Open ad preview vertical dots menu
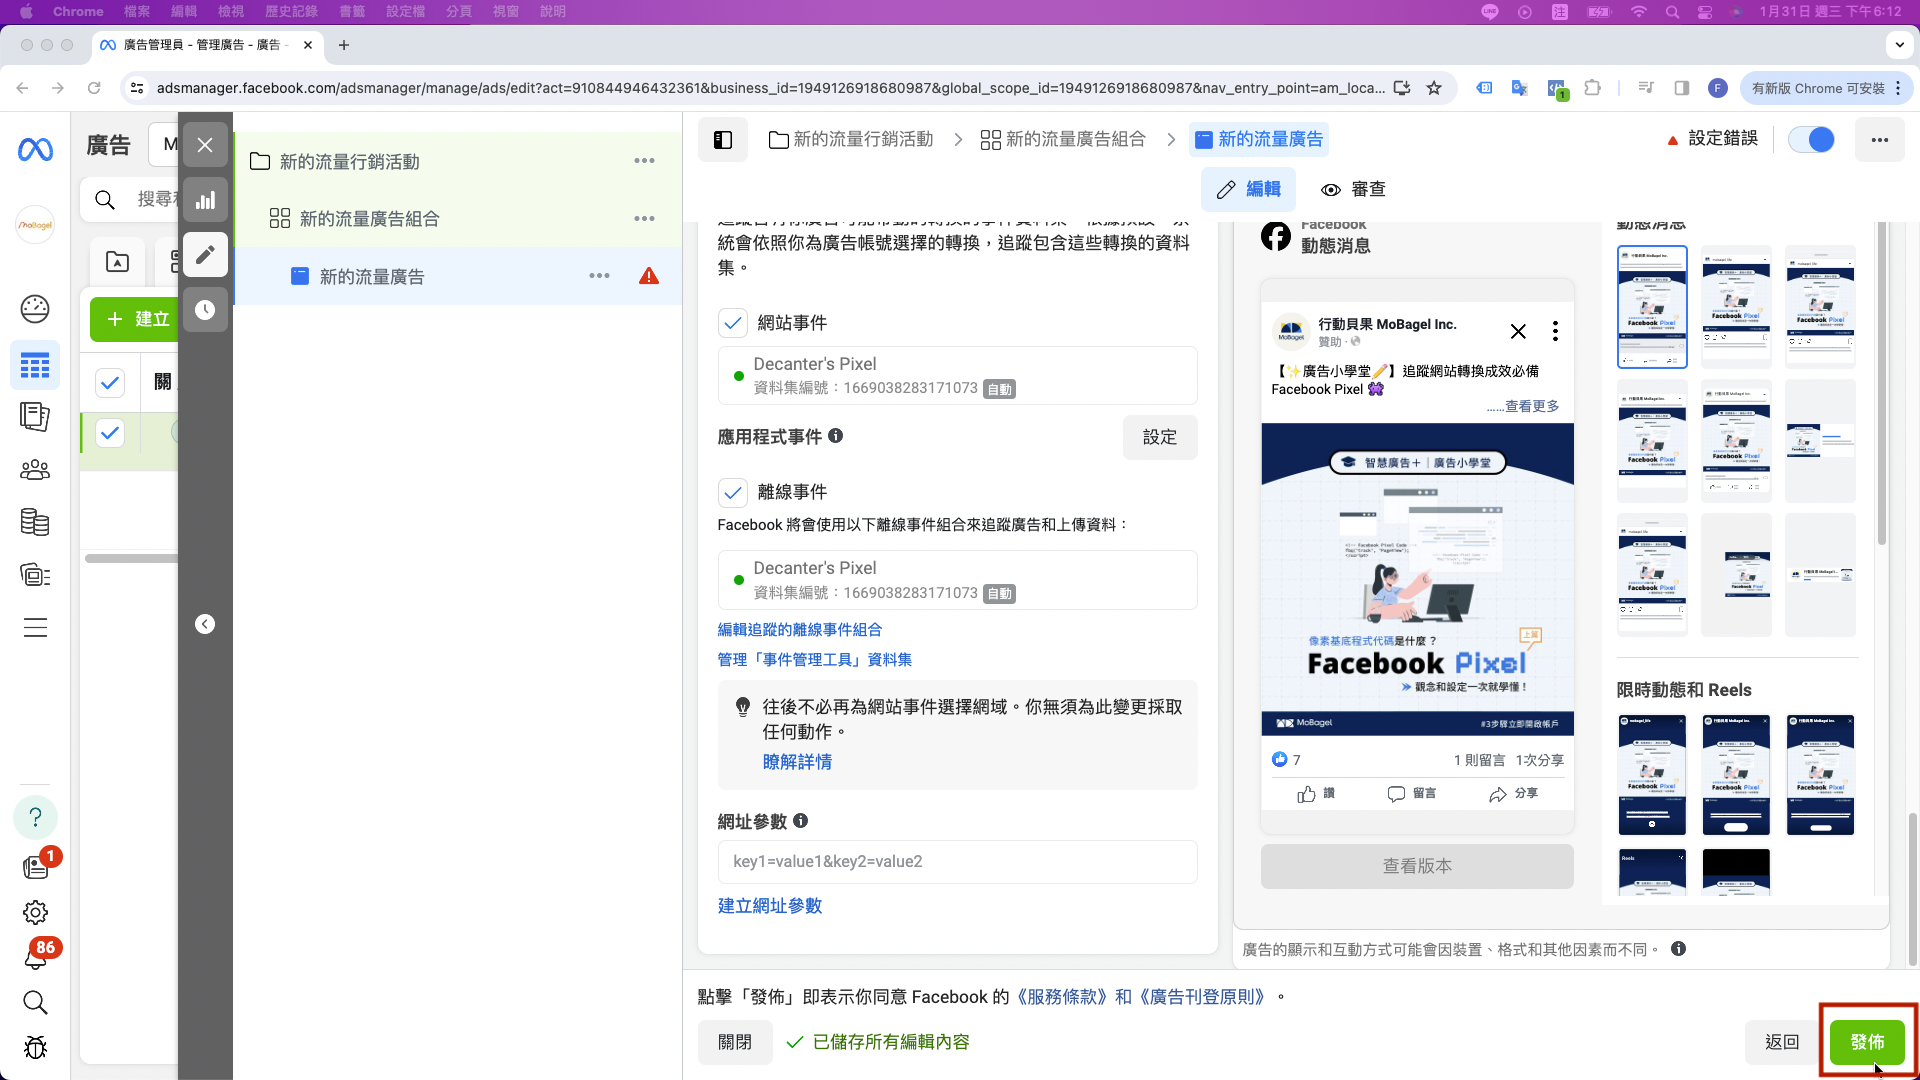 [x=1555, y=331]
